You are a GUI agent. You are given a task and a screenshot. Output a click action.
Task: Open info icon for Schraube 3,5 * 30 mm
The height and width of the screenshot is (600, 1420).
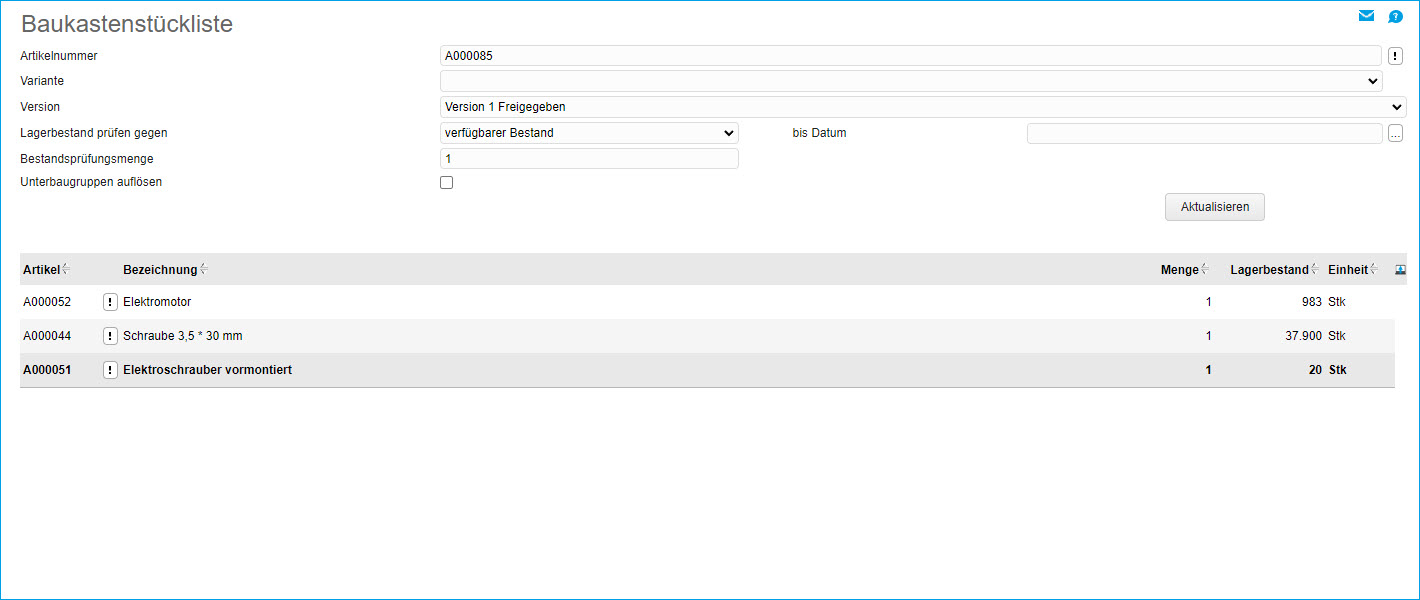tap(110, 336)
